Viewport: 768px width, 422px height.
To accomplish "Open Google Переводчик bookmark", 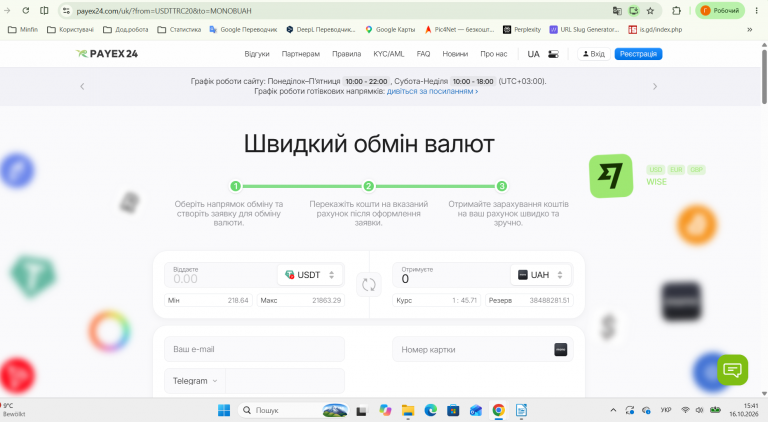I will click(243, 29).
